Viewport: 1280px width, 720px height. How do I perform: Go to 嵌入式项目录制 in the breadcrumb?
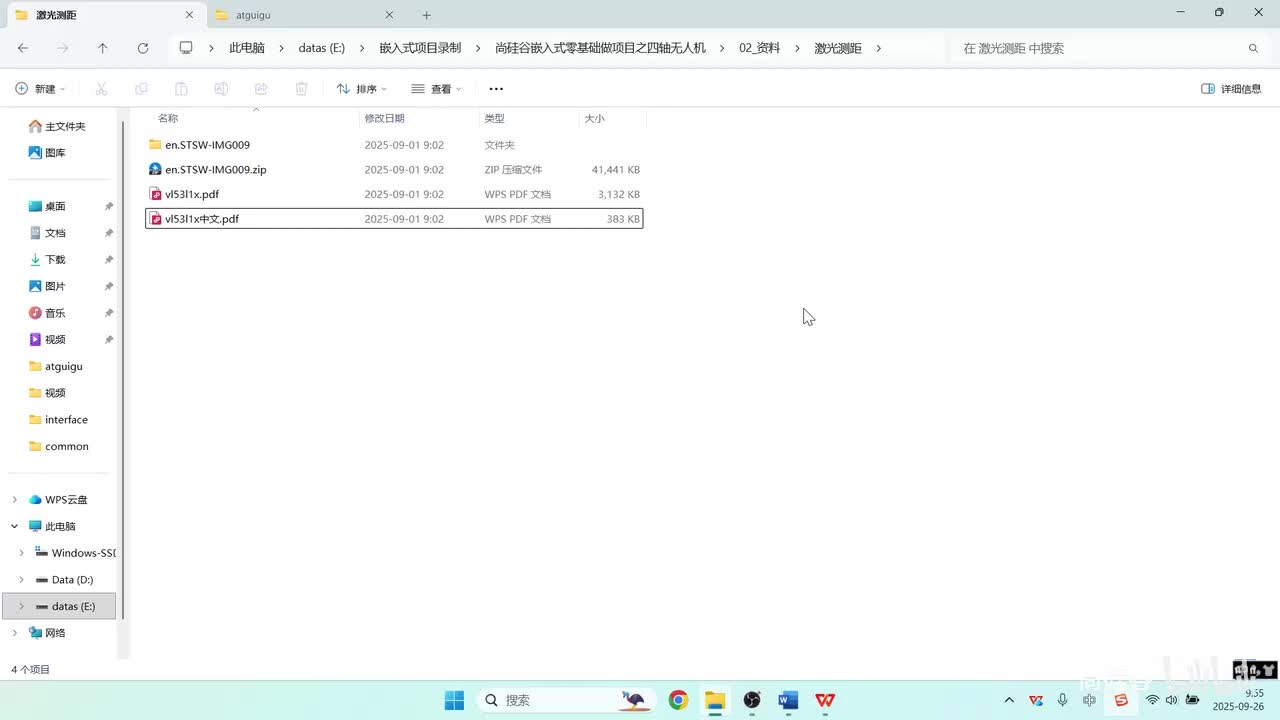[x=420, y=48]
